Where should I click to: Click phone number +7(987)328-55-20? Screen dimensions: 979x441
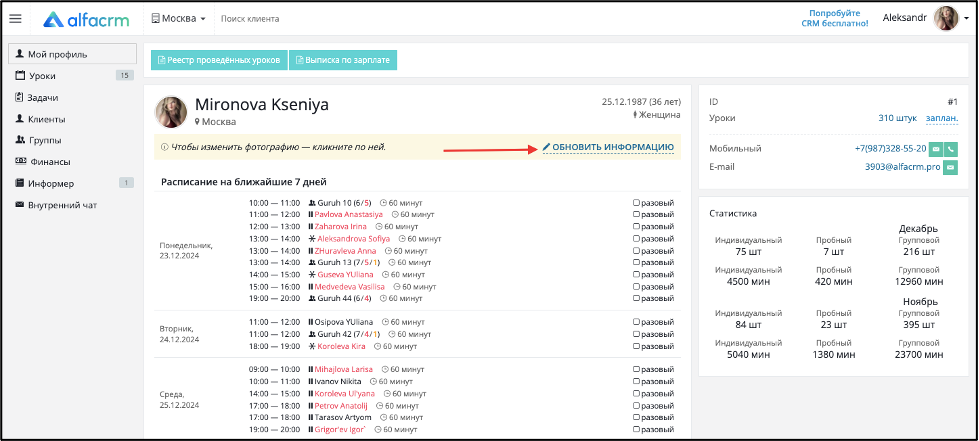pyautogui.click(x=890, y=149)
